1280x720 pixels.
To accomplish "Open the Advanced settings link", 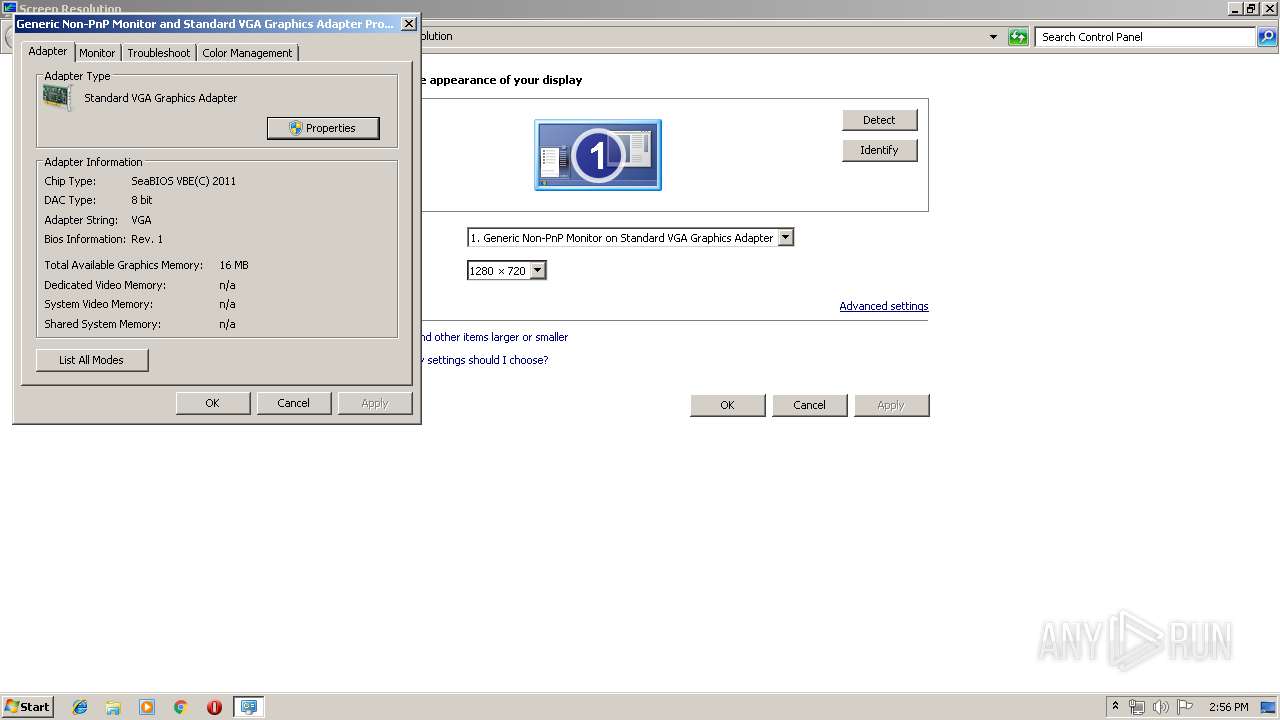I will point(884,306).
